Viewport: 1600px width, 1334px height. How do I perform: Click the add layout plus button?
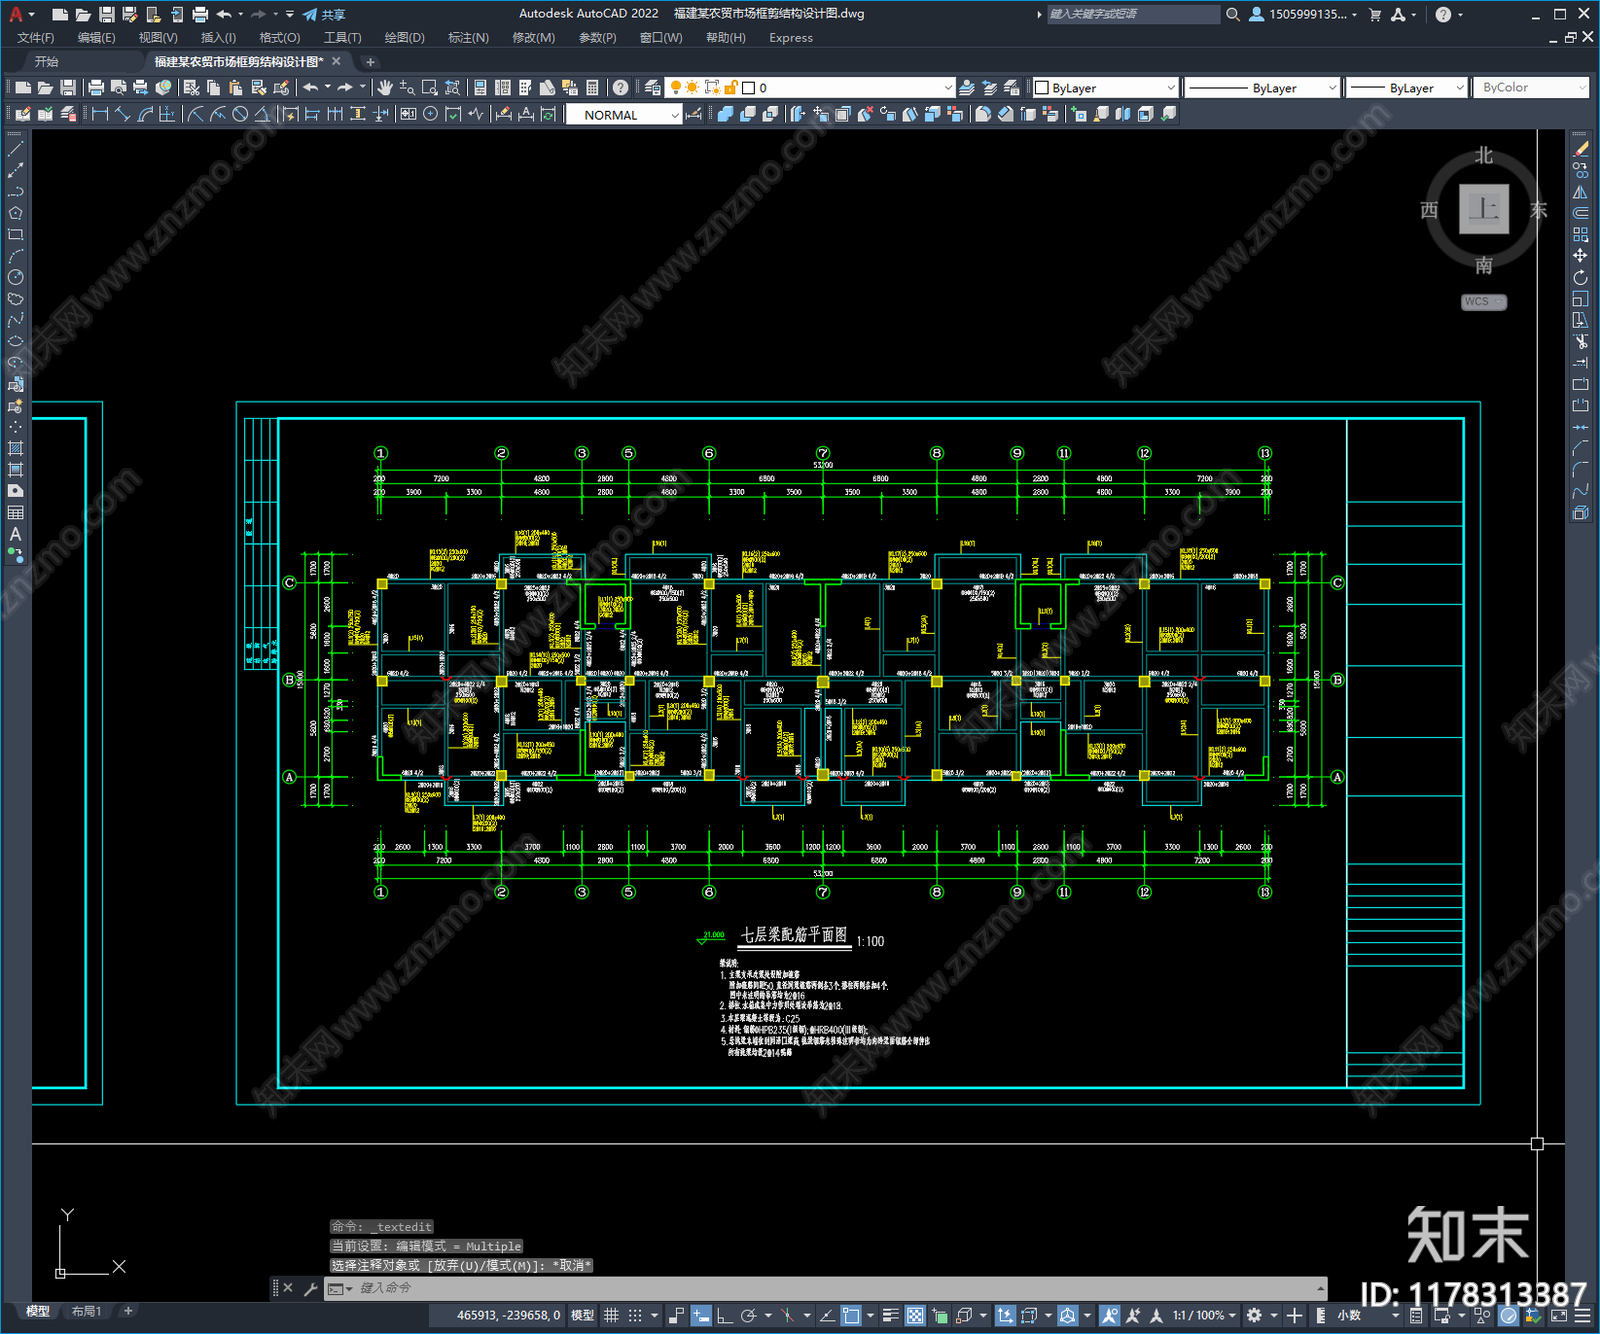(x=128, y=1311)
